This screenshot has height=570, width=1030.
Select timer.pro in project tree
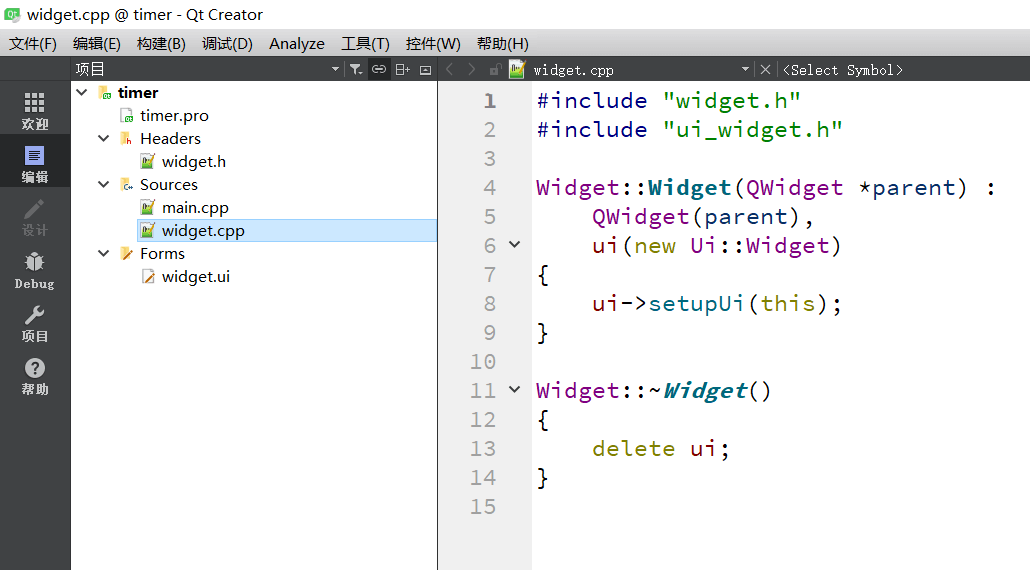click(x=174, y=116)
